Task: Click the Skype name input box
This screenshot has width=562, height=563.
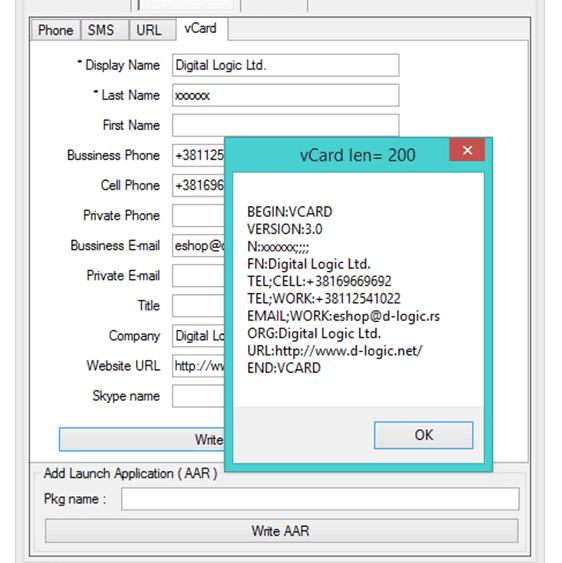Action: coord(199,396)
